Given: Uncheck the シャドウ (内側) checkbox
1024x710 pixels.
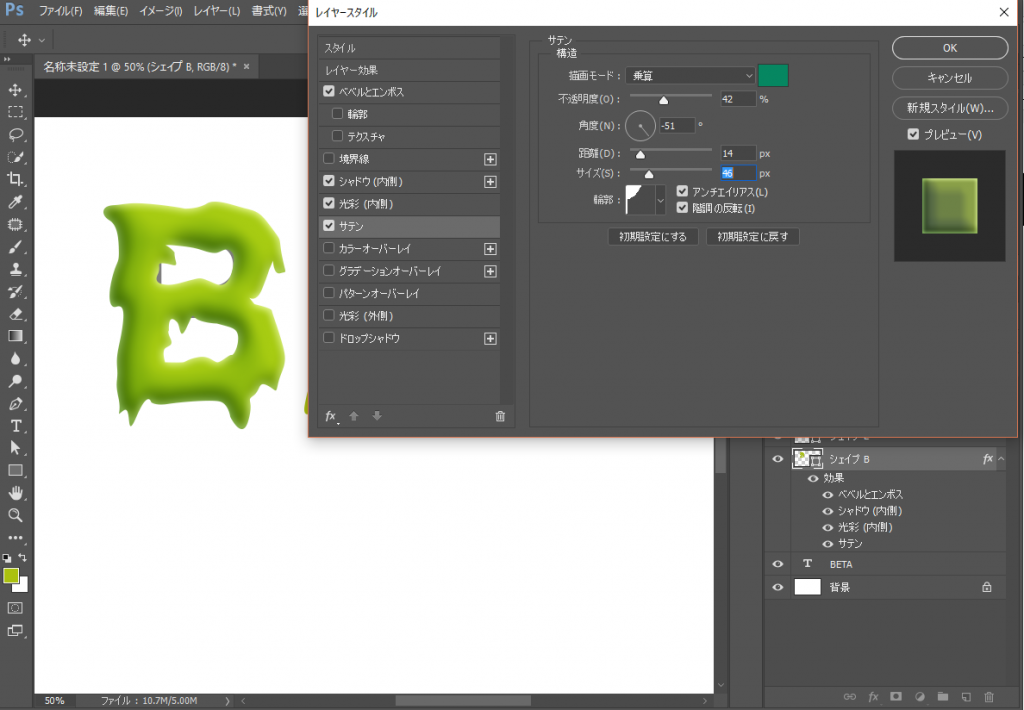Looking at the screenshot, I should pyautogui.click(x=329, y=181).
